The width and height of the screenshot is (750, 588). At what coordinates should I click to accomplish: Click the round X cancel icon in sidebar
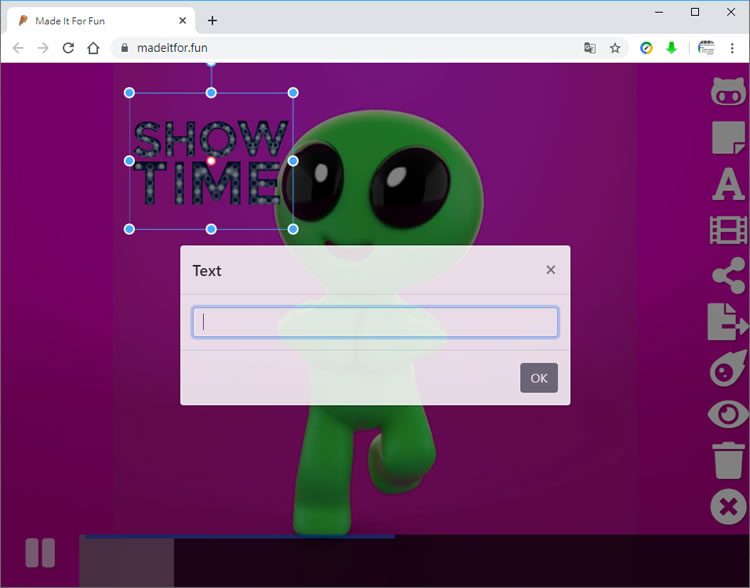pyautogui.click(x=728, y=507)
